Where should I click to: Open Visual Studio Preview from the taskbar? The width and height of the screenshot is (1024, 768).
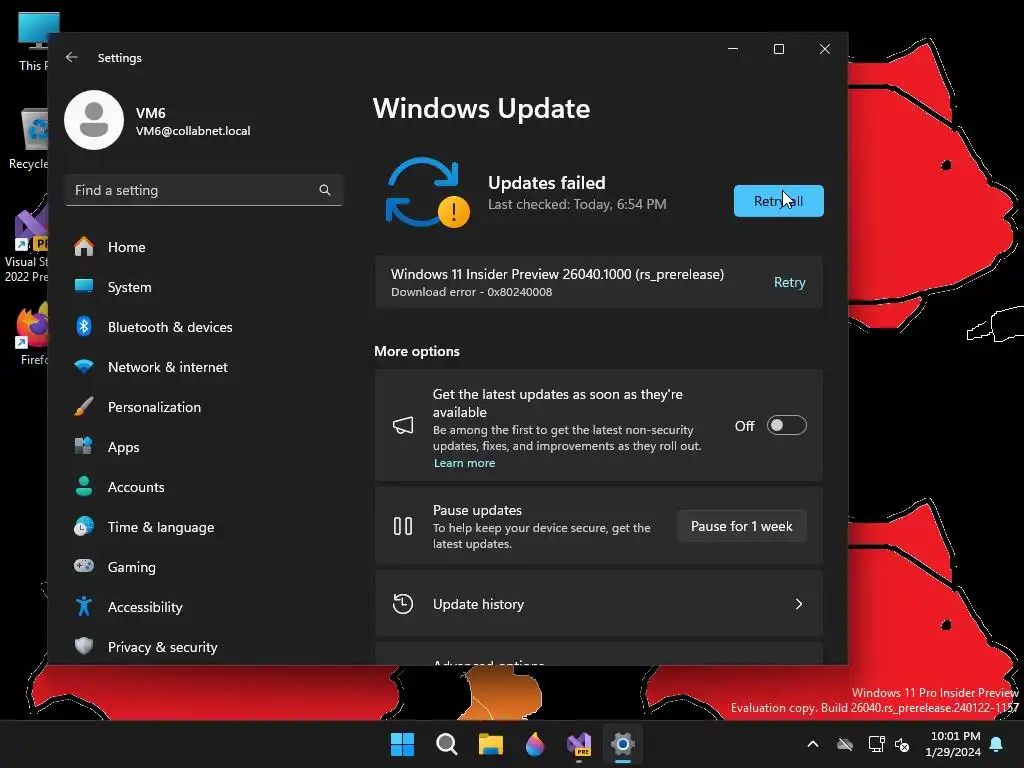pyautogui.click(x=579, y=744)
